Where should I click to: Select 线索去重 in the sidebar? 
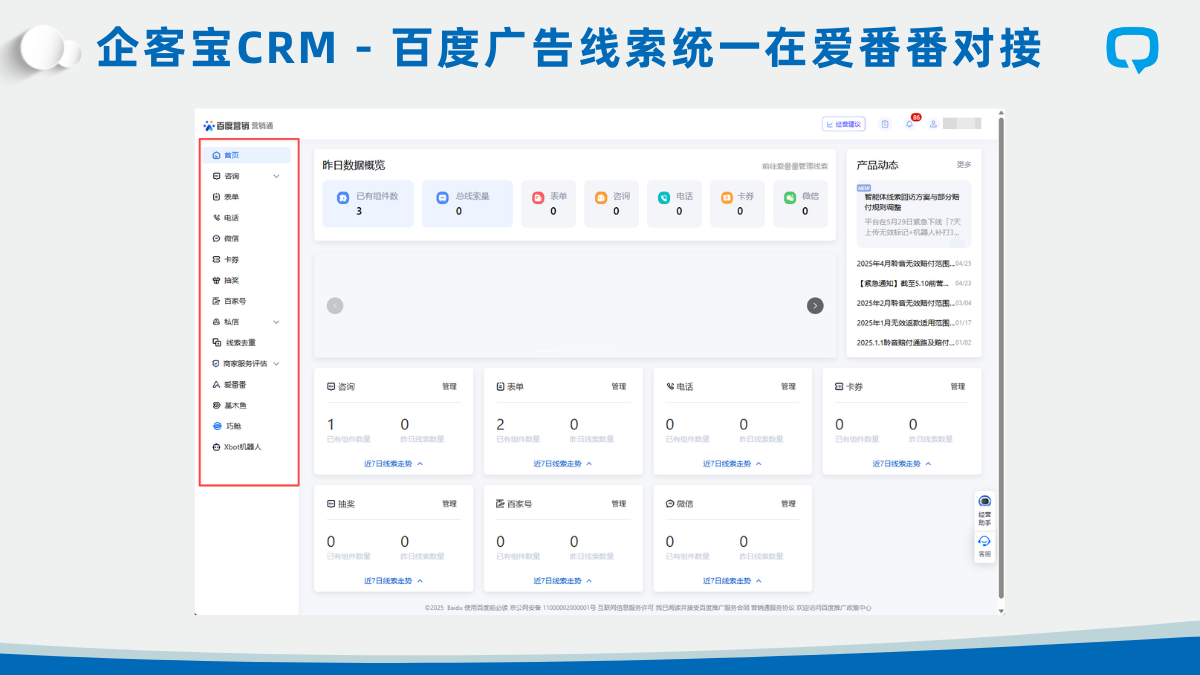pos(240,343)
